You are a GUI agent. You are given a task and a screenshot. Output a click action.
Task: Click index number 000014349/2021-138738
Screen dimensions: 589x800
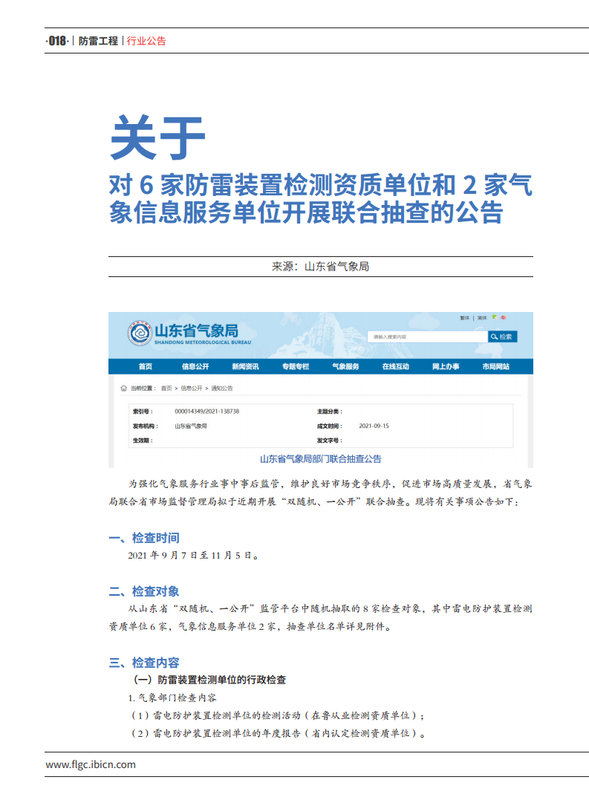(207, 411)
